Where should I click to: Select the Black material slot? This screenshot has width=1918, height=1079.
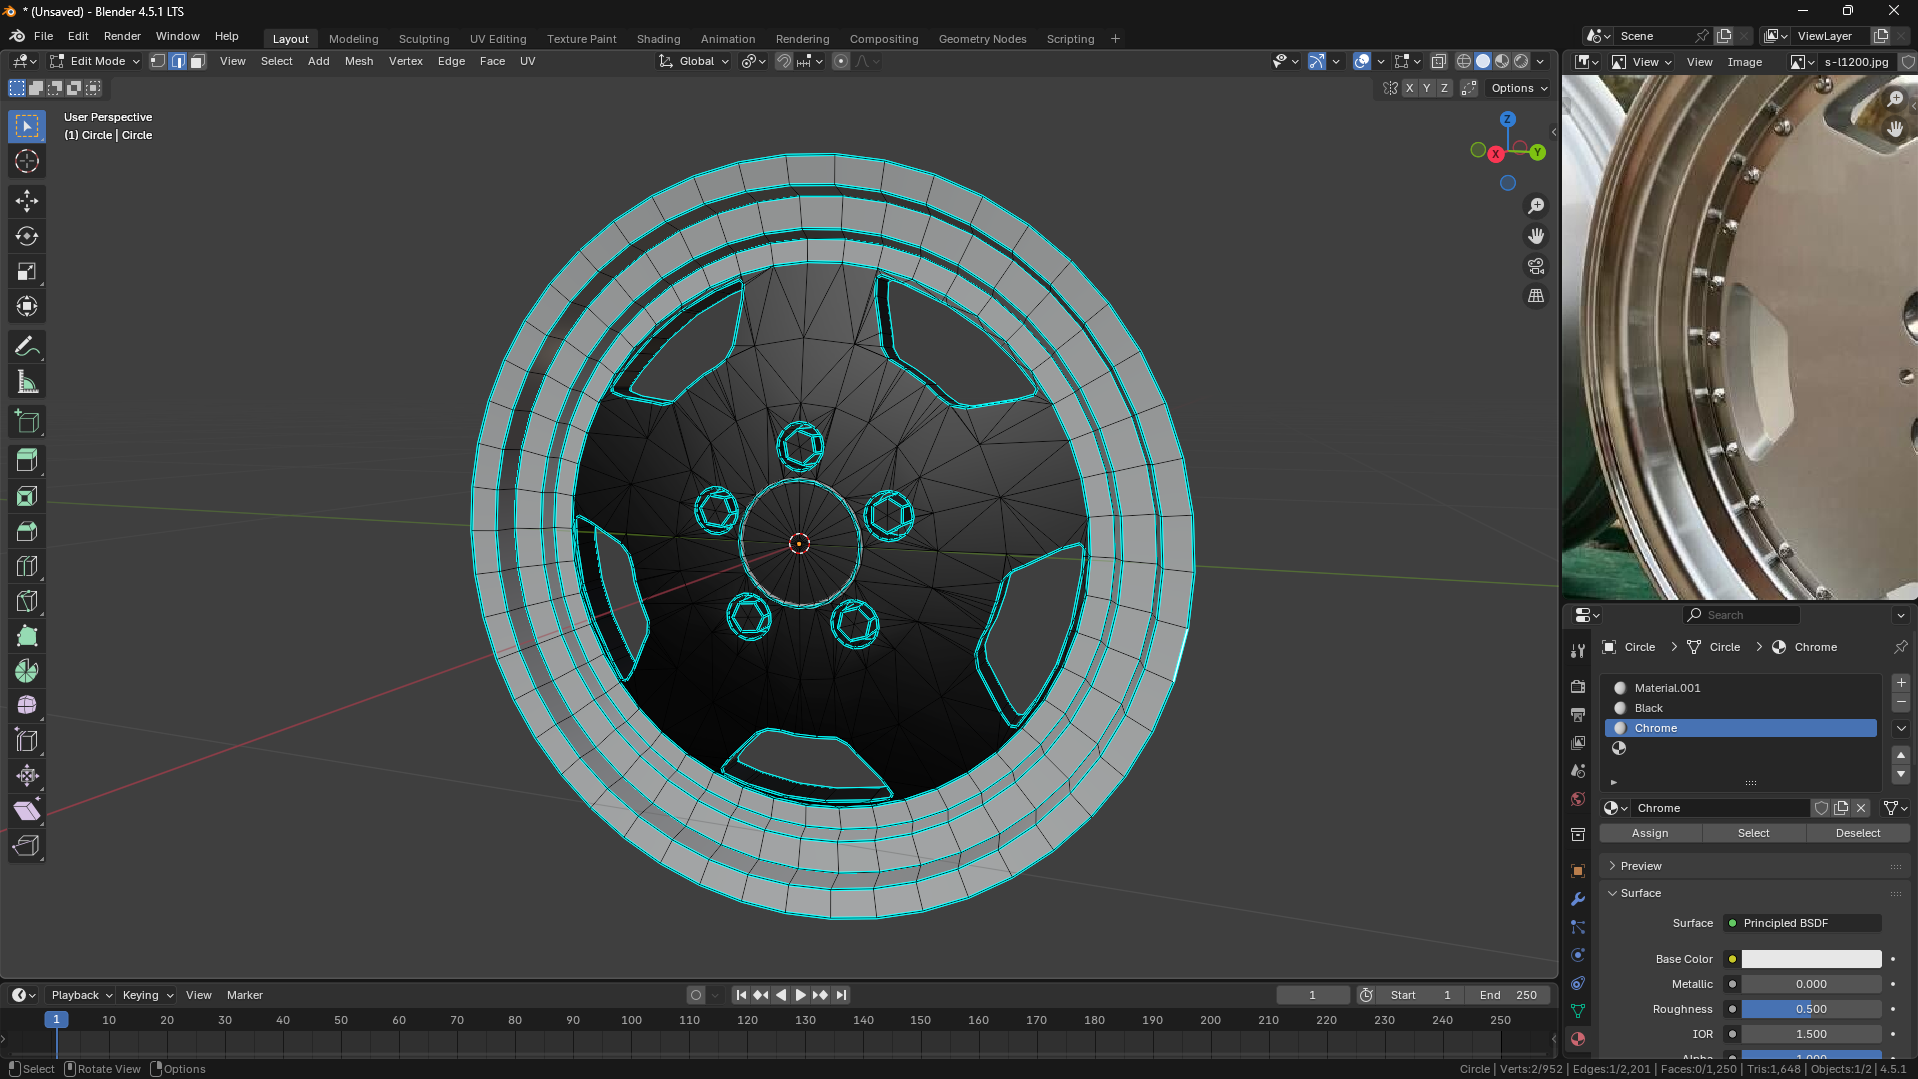1741,708
